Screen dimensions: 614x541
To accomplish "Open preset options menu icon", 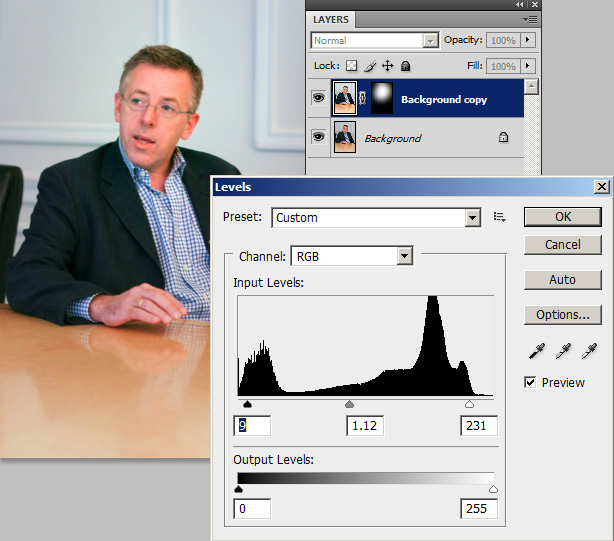I will click(x=499, y=217).
